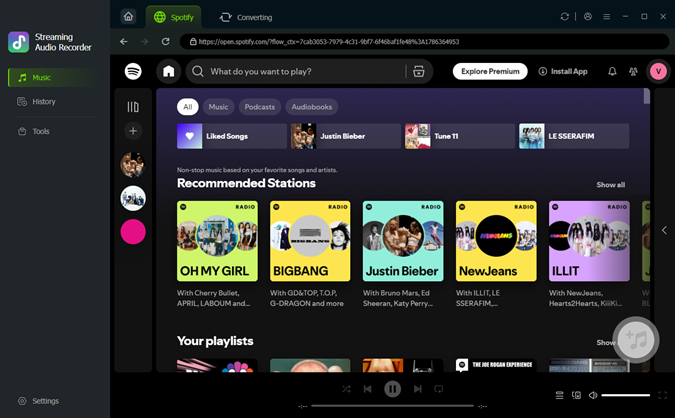Viewport: 675px width, 418px height.
Task: Select Music in the left sidebar
Action: tap(54, 77)
